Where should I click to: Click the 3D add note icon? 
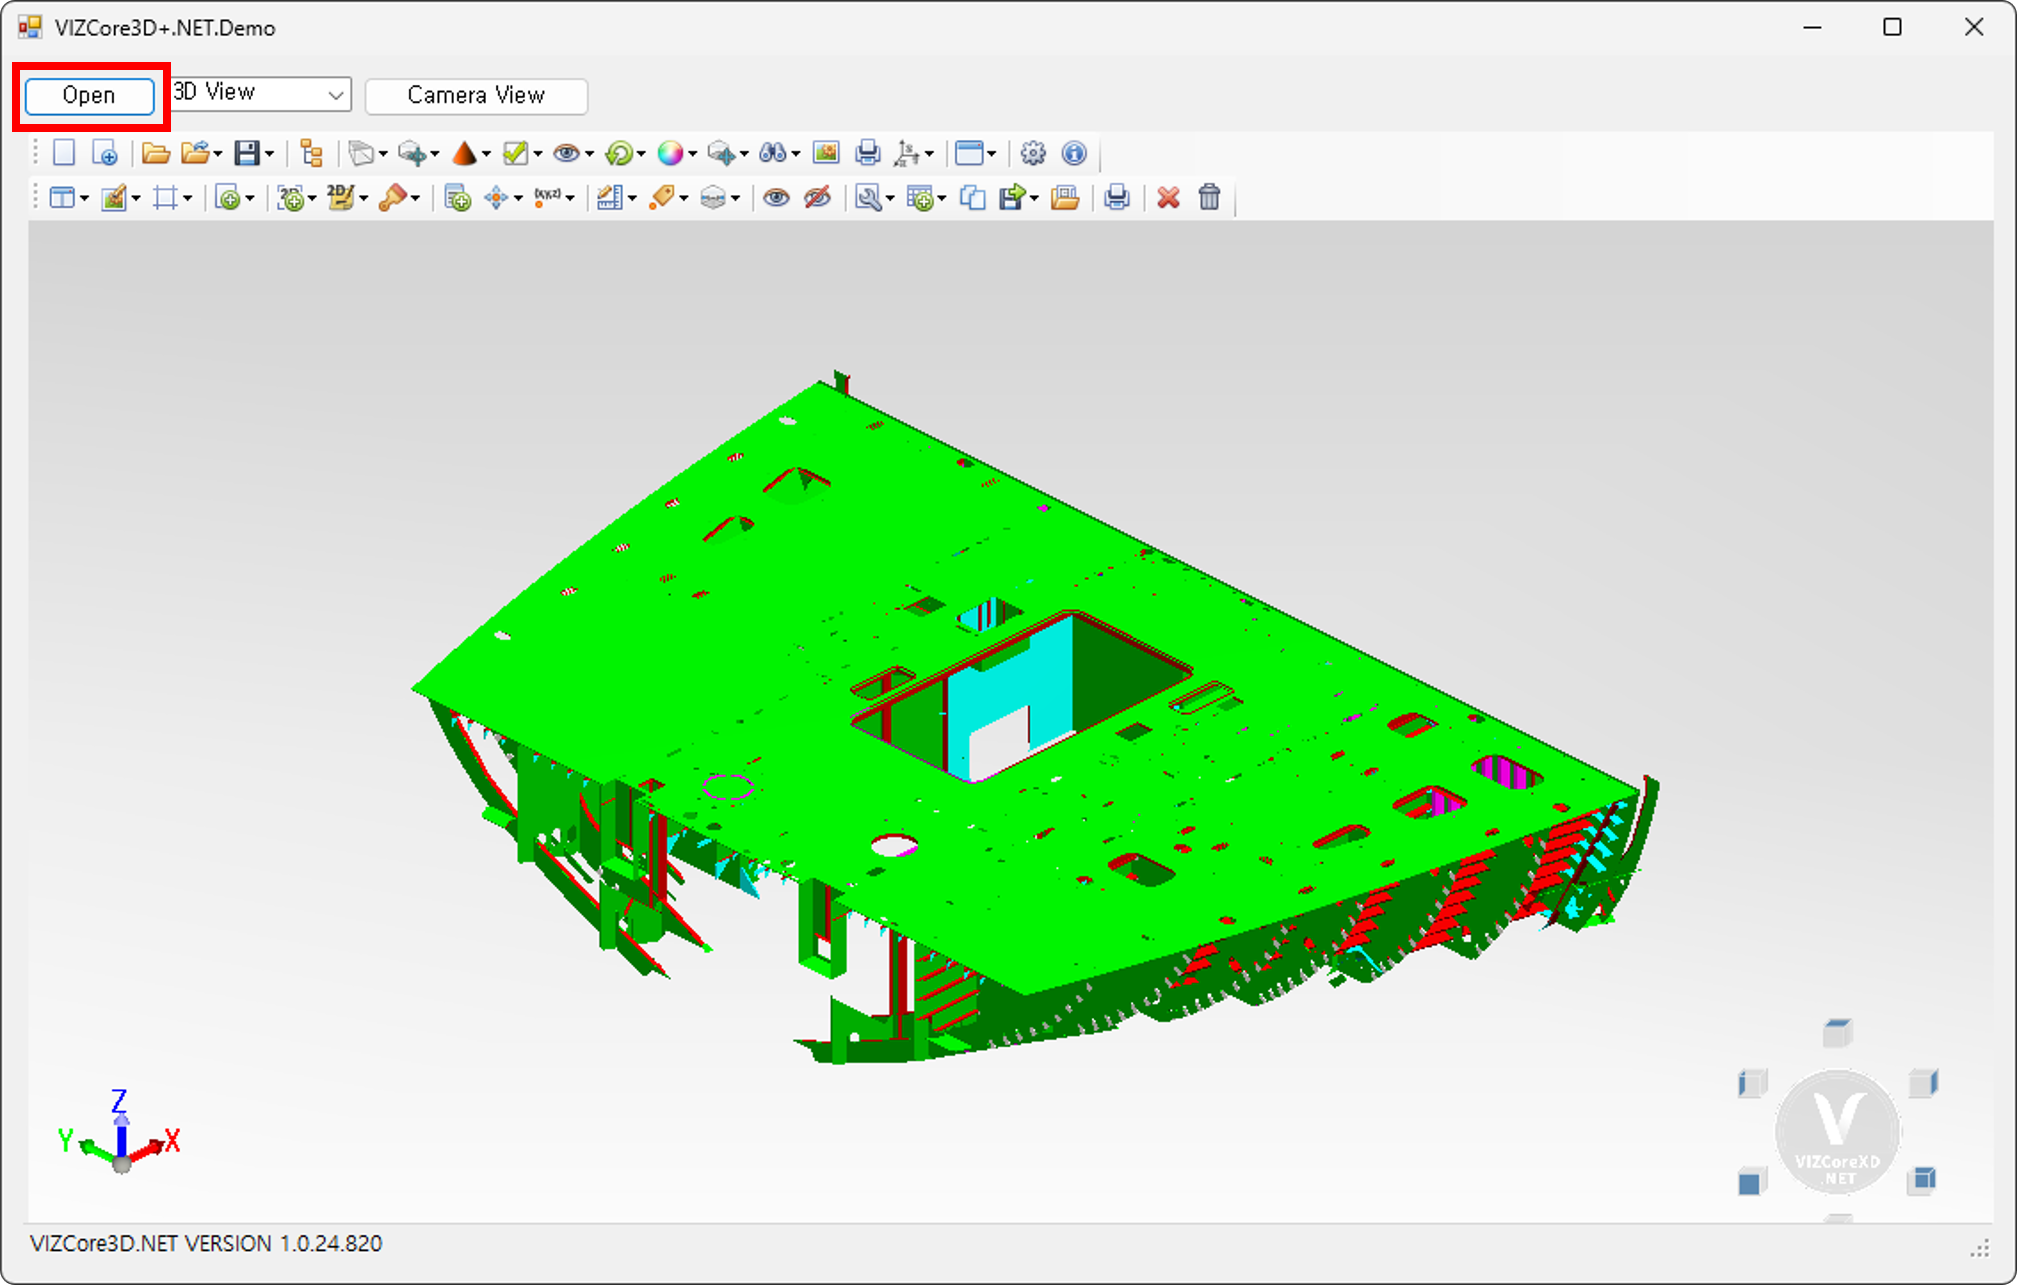[291, 198]
